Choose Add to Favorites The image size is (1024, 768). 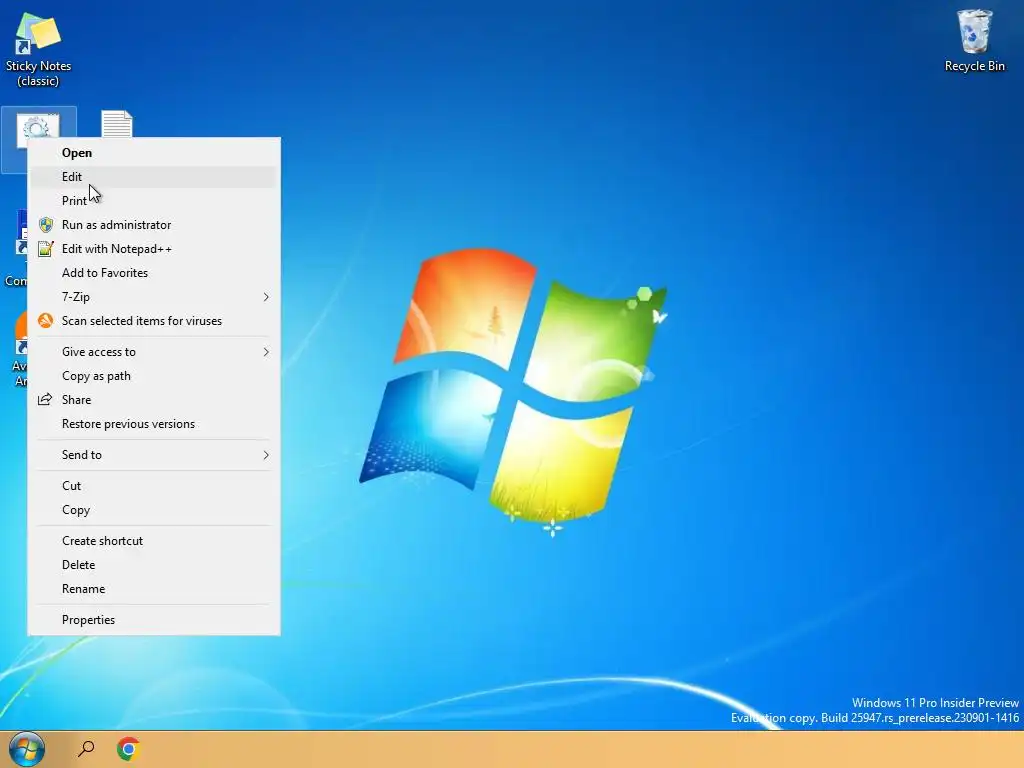click(154, 273)
